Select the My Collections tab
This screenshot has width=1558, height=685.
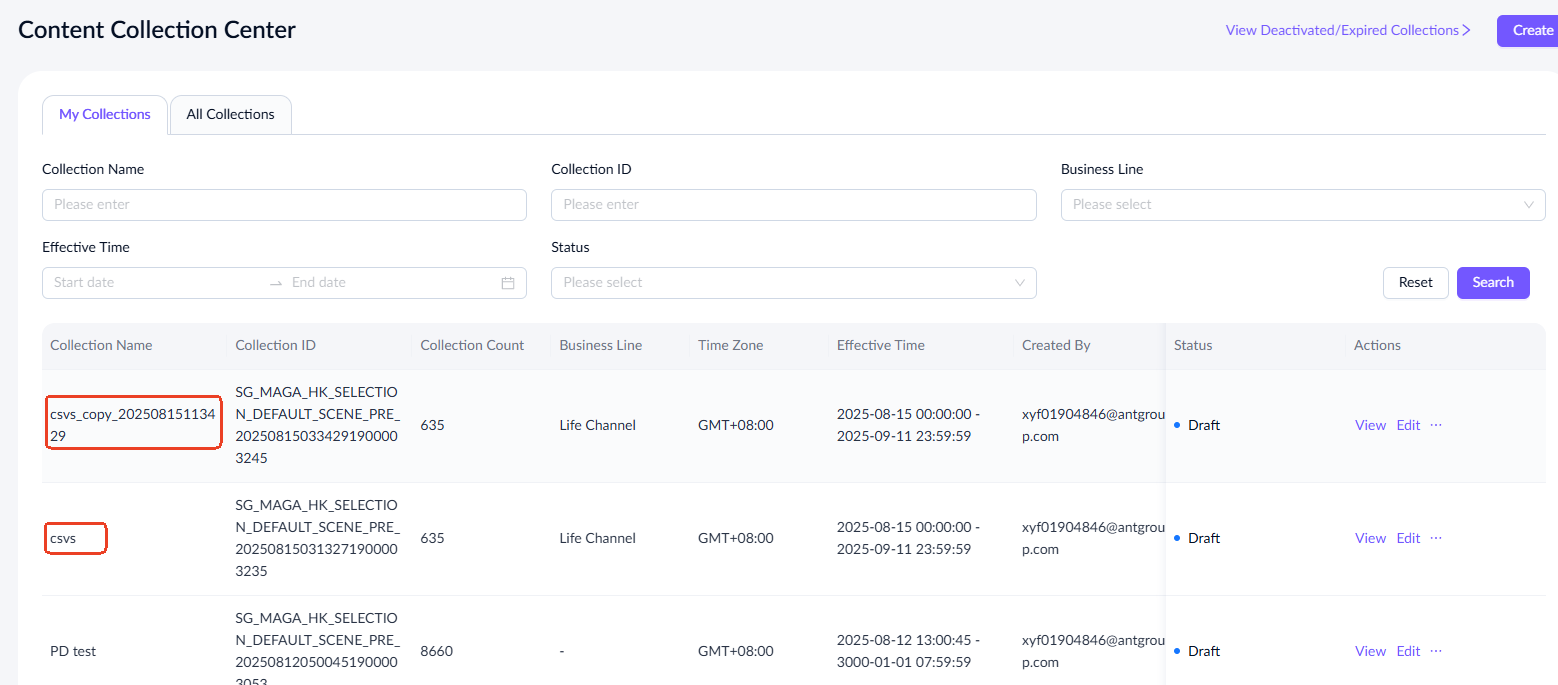(105, 115)
